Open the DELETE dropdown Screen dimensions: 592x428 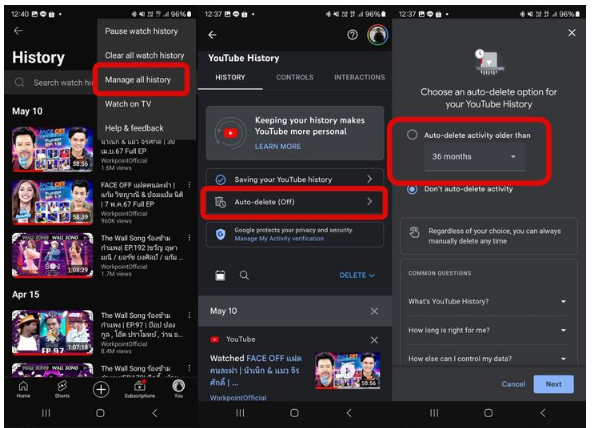pyautogui.click(x=357, y=275)
